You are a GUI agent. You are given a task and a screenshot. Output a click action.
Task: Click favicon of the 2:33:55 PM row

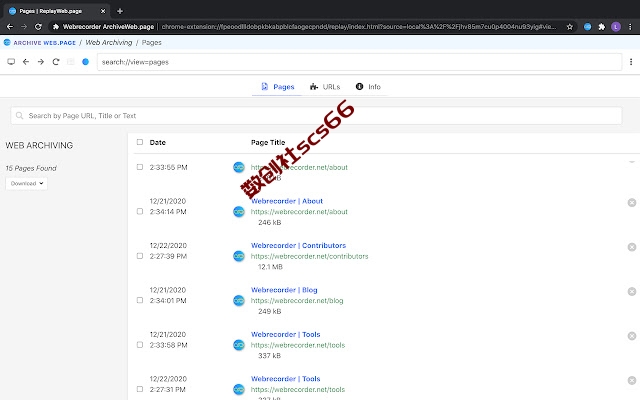click(x=239, y=167)
